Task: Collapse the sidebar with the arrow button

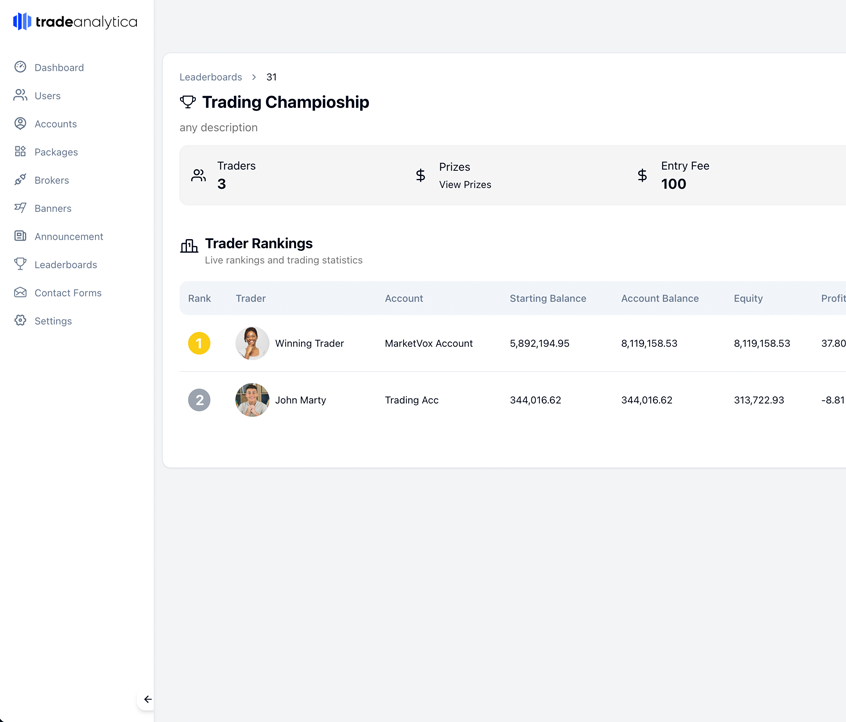Action: tap(147, 699)
